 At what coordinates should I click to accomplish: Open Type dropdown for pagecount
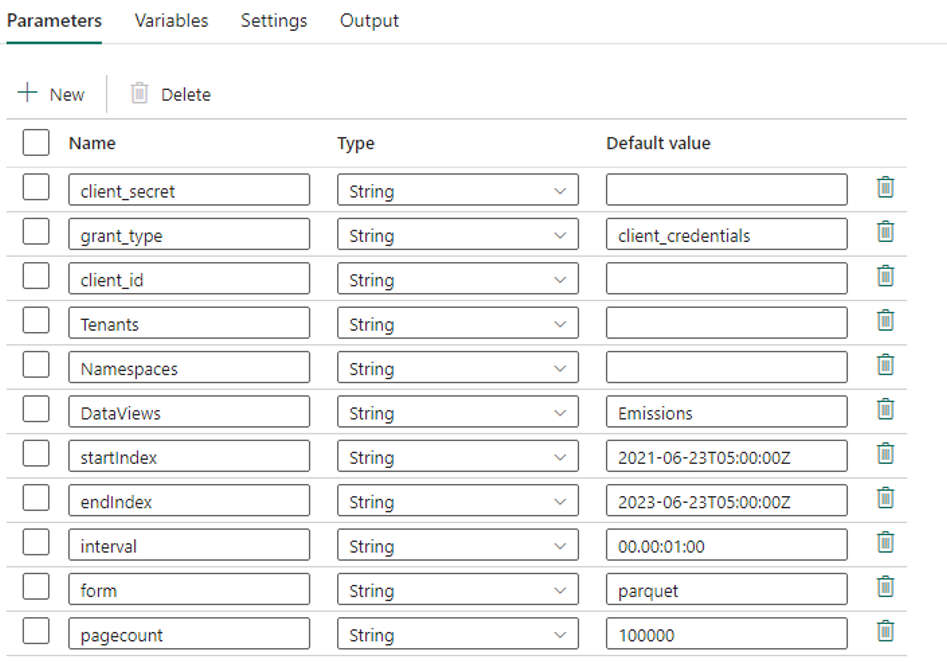pos(458,633)
